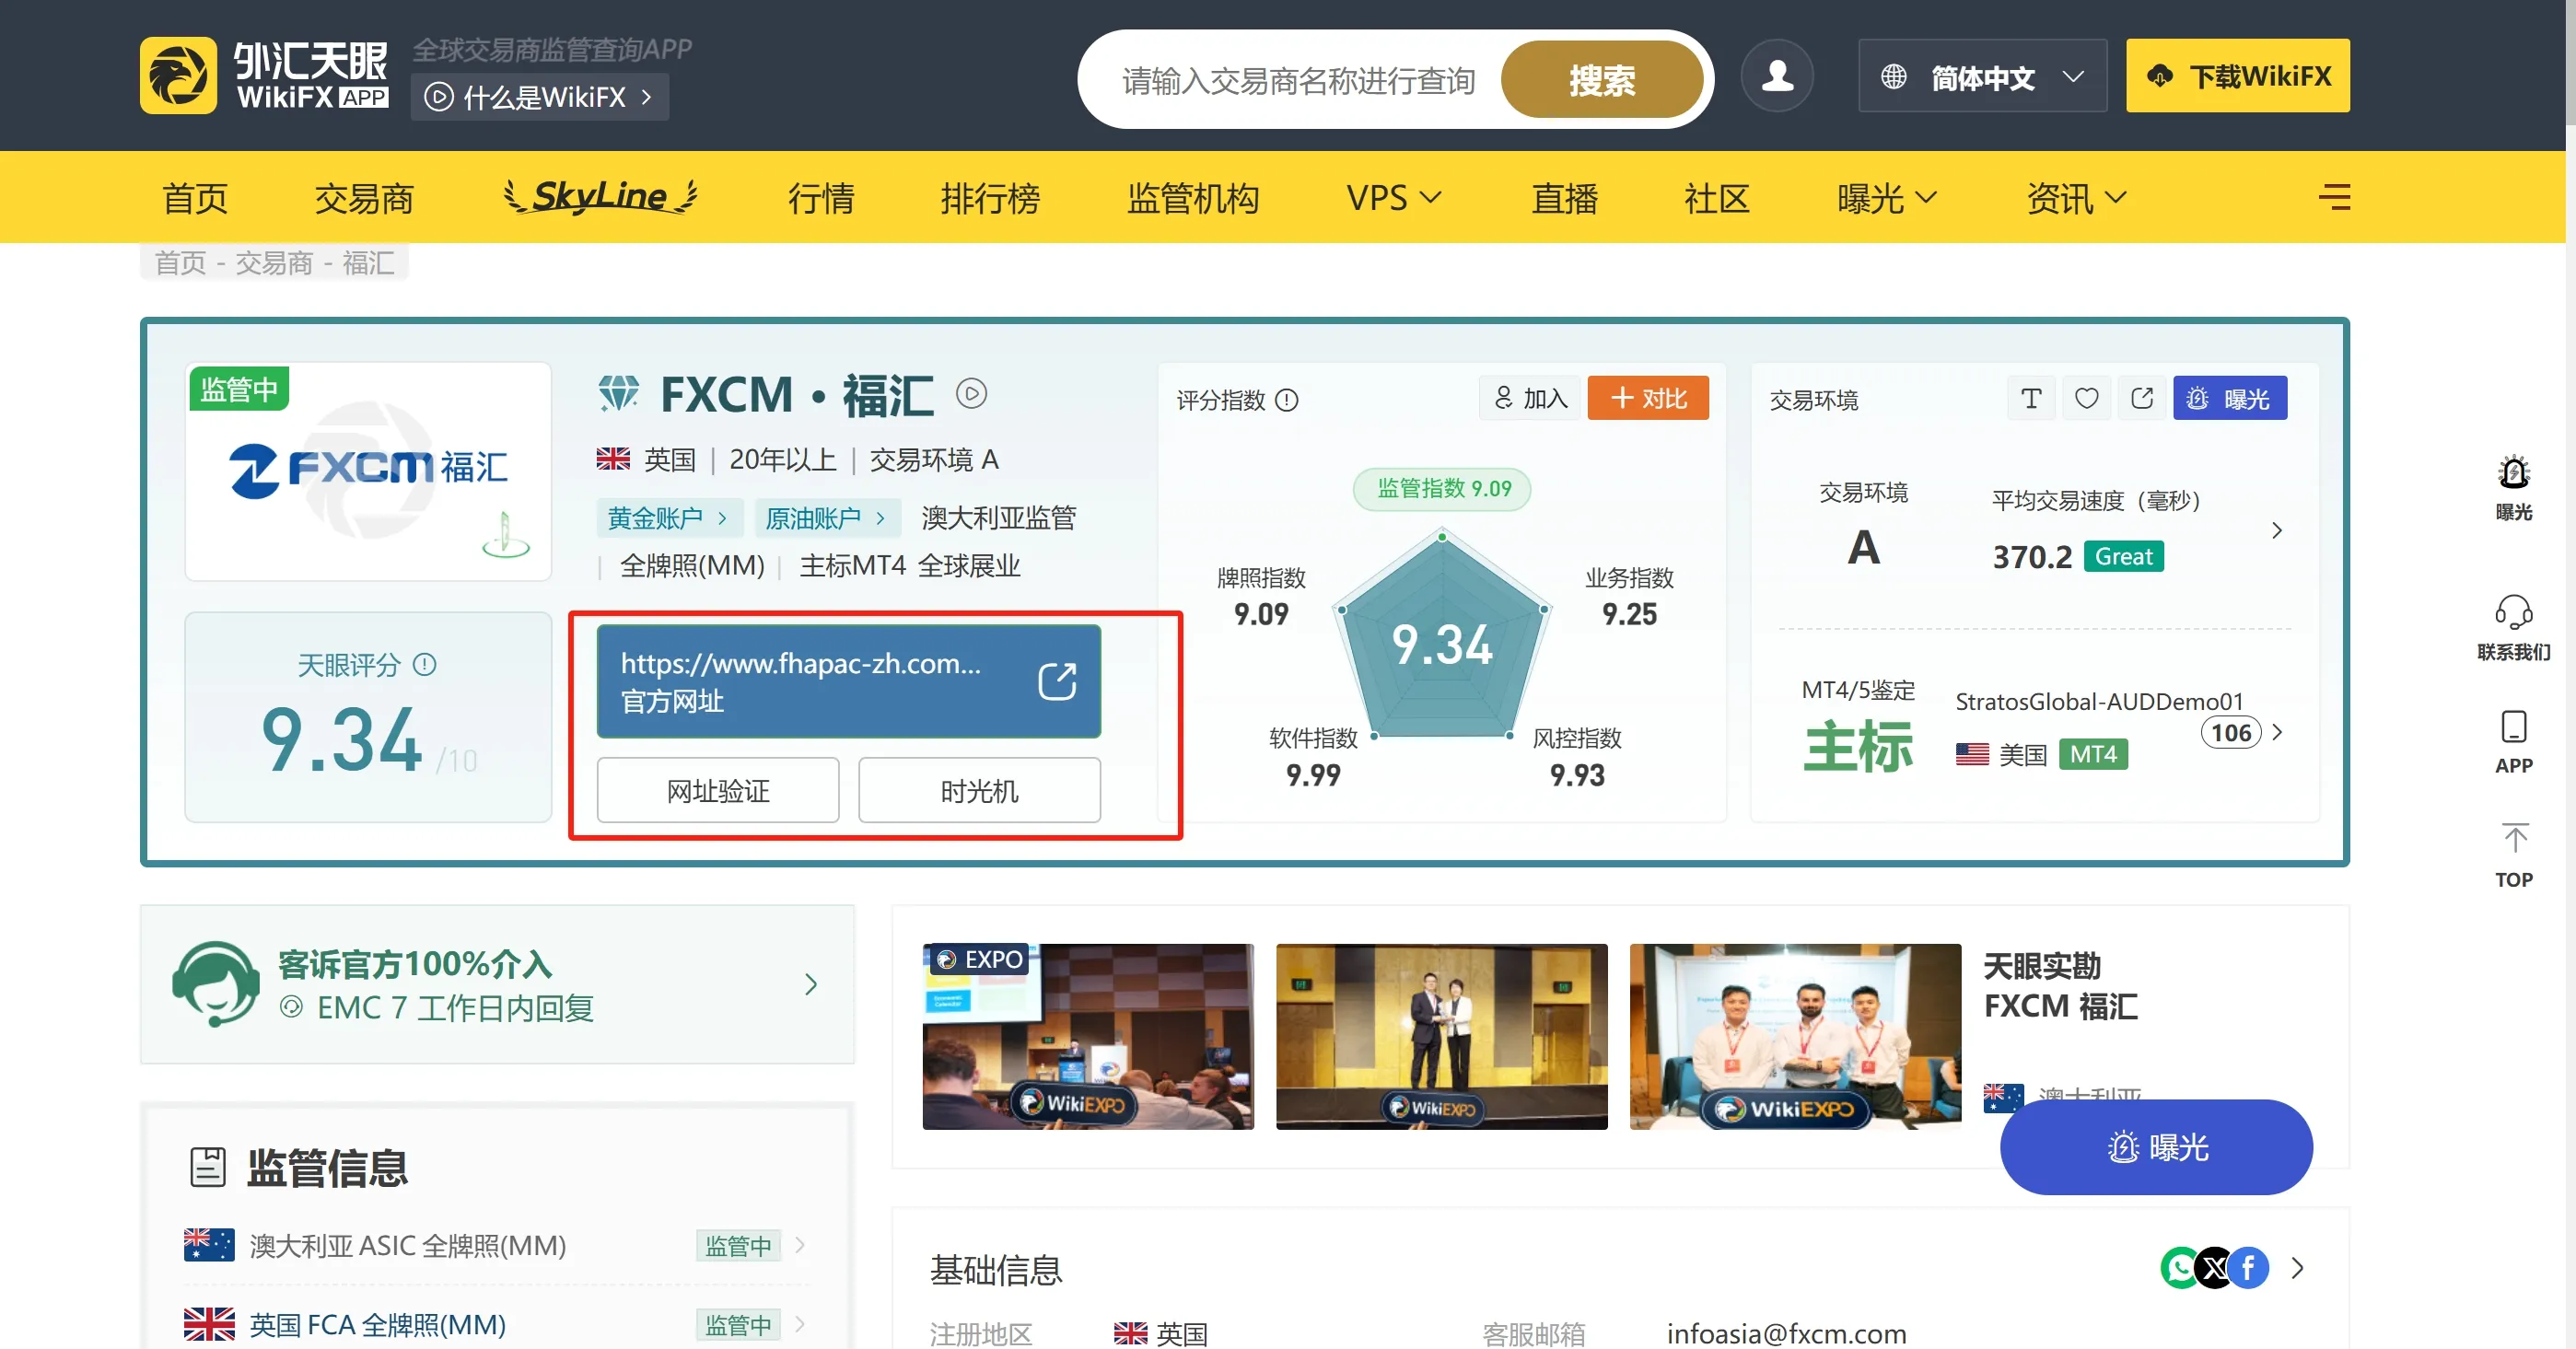Click the 曝光 alarm icon in right sidebar
The height and width of the screenshot is (1349, 2576).
pos(2513,472)
